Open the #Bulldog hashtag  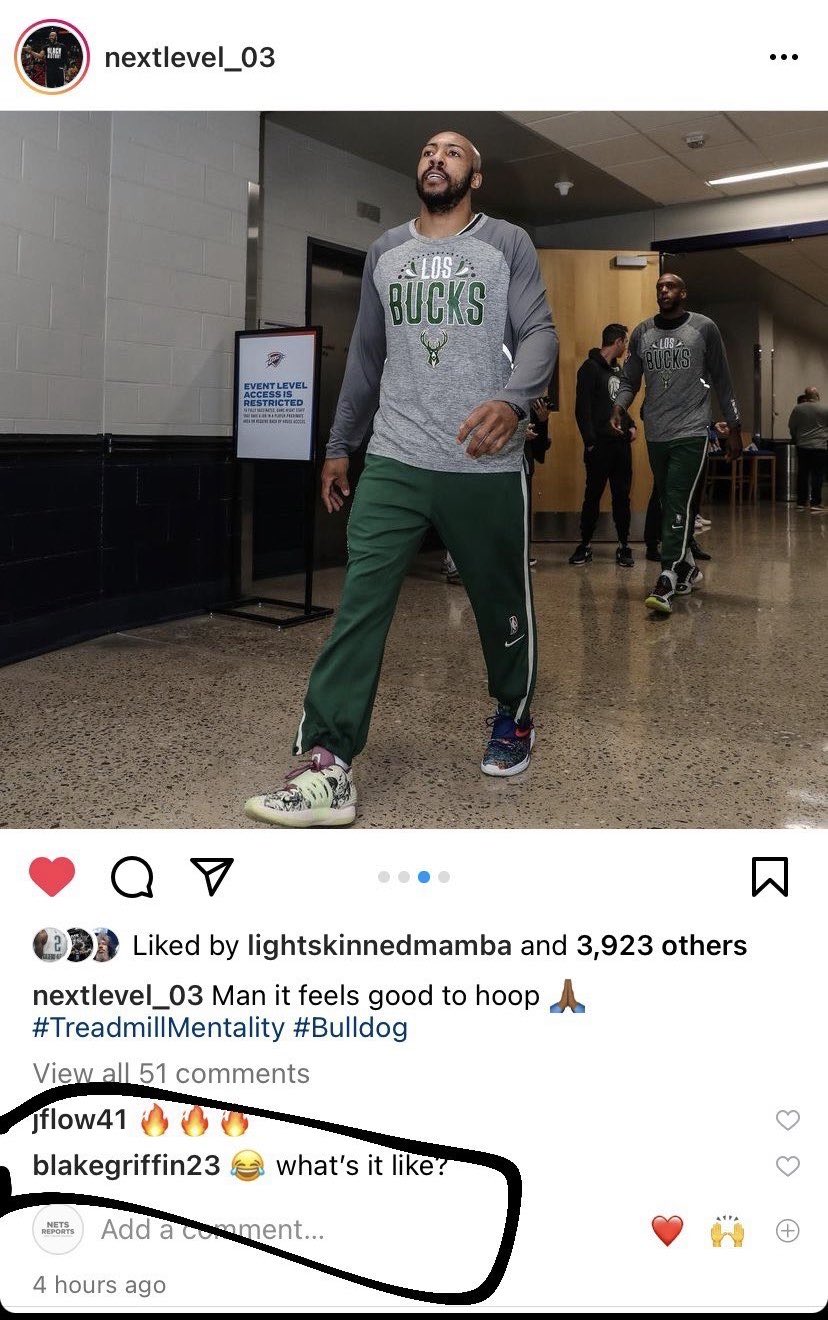(351, 1028)
